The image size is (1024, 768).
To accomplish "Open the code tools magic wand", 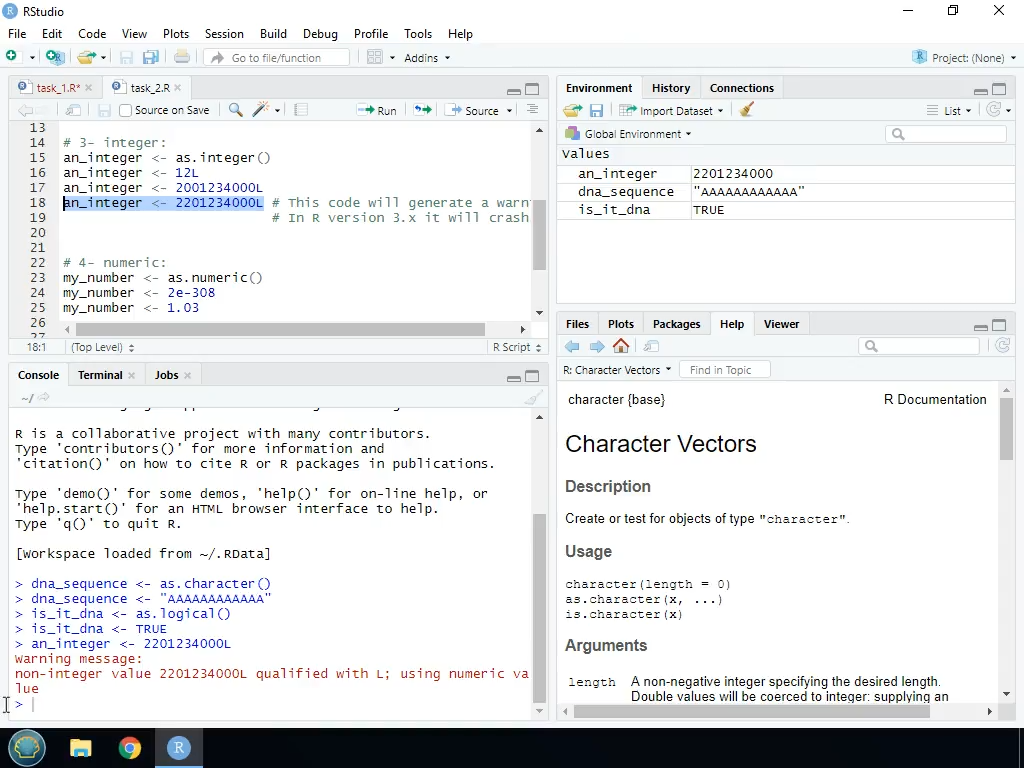I will click(261, 110).
